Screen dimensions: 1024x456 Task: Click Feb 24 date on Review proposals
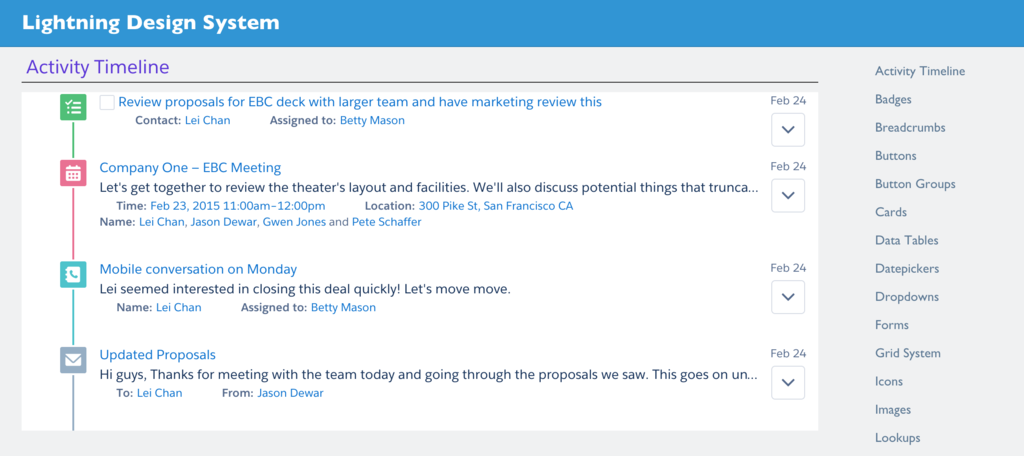[x=788, y=100]
